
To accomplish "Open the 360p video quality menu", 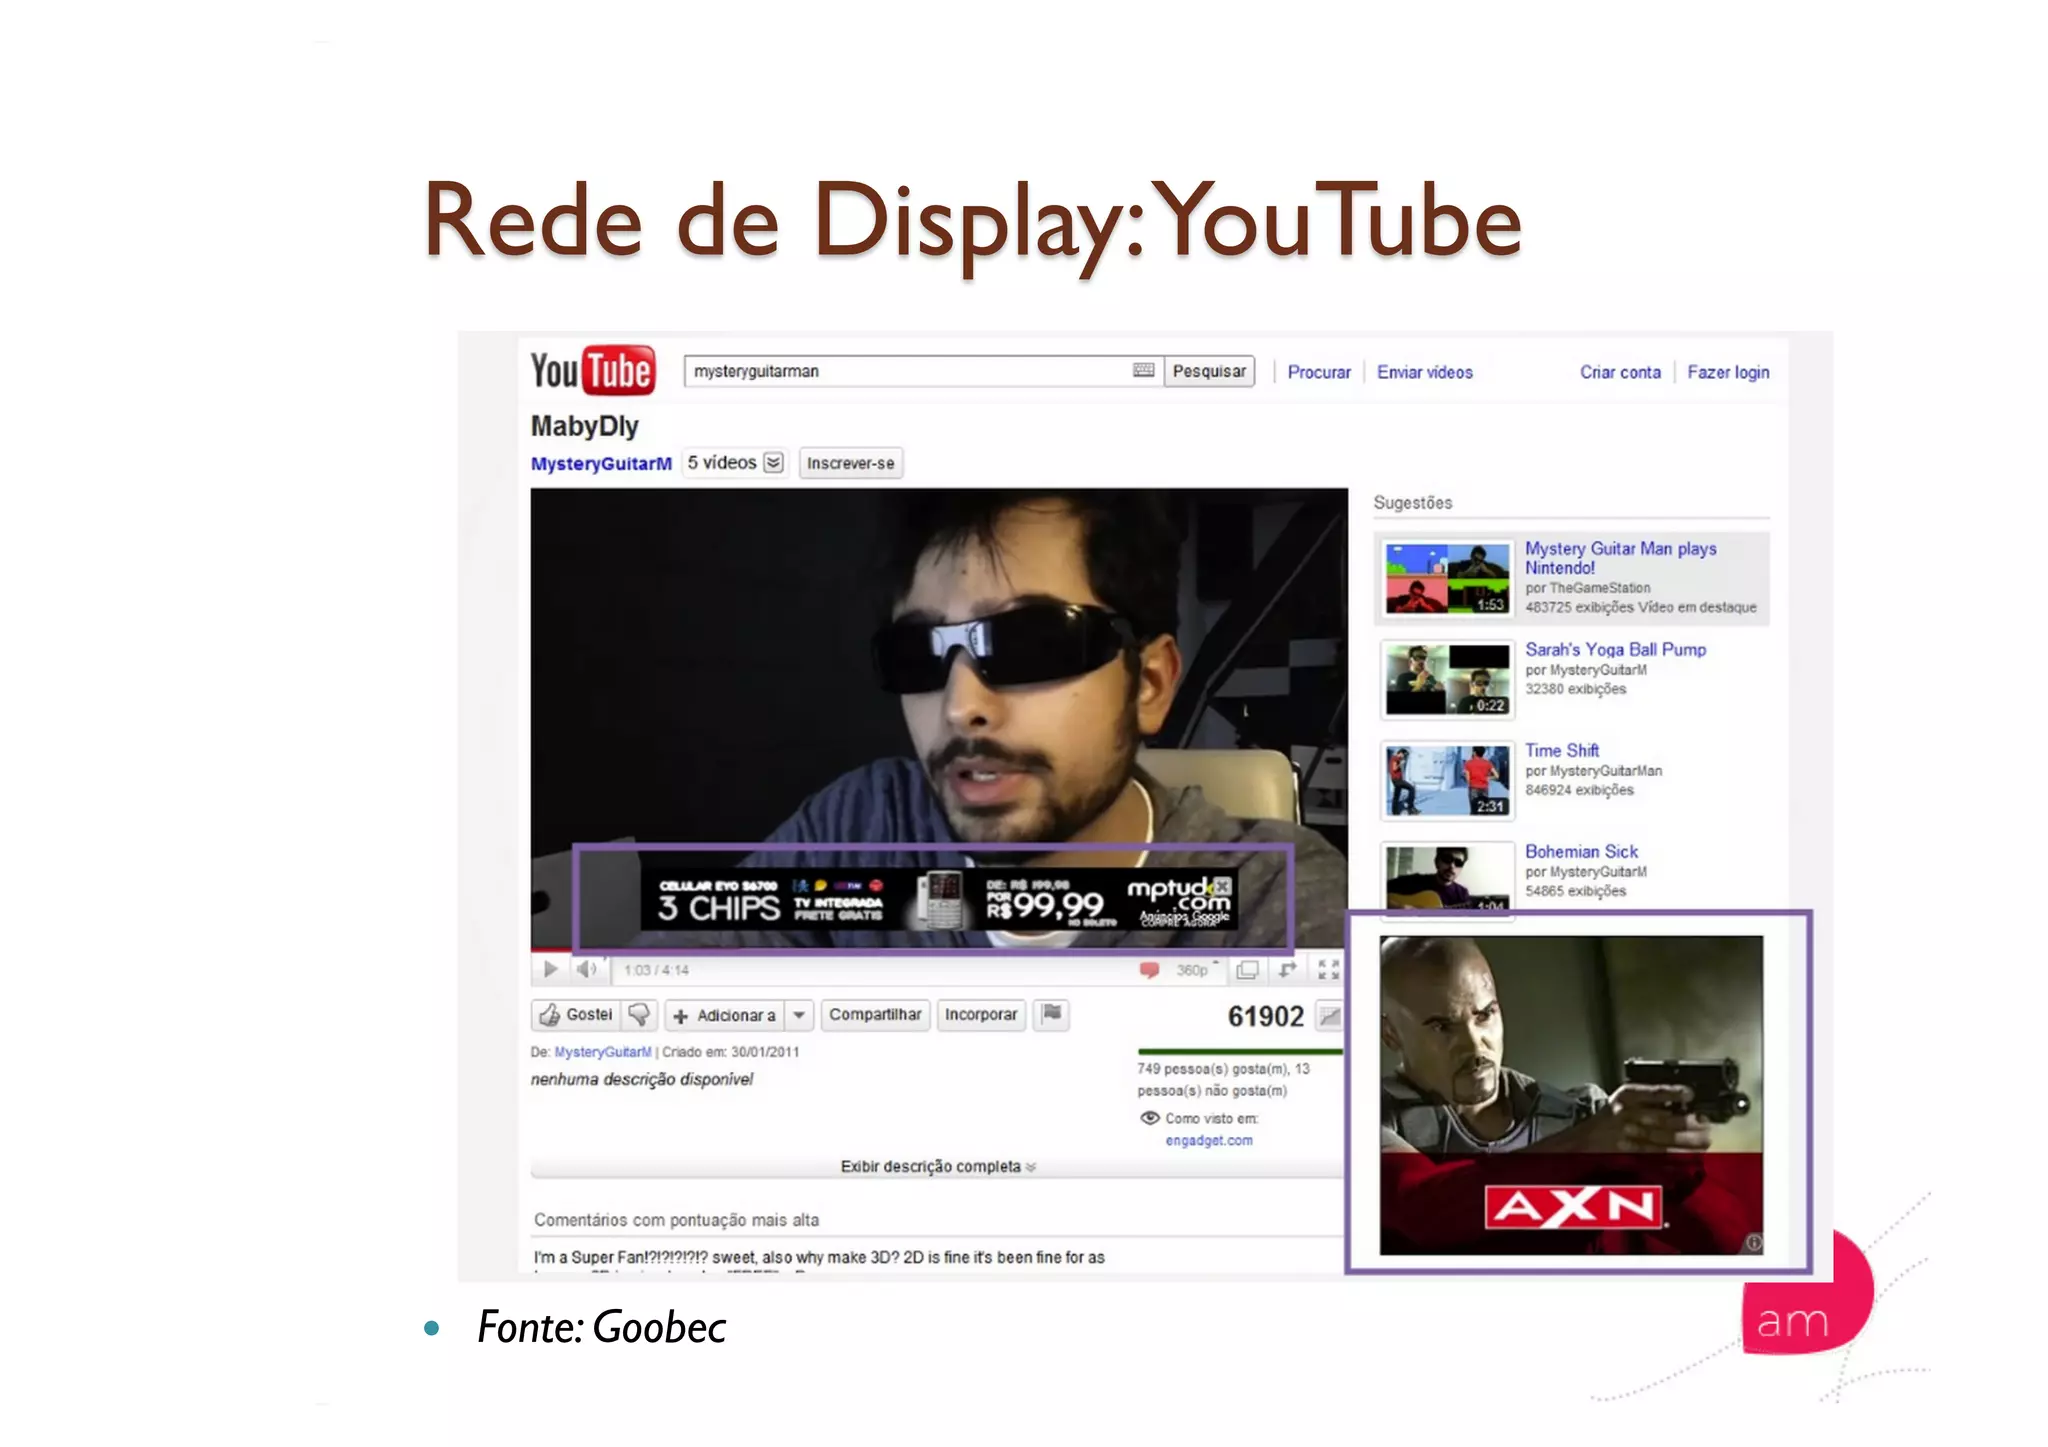I will click(1196, 970).
